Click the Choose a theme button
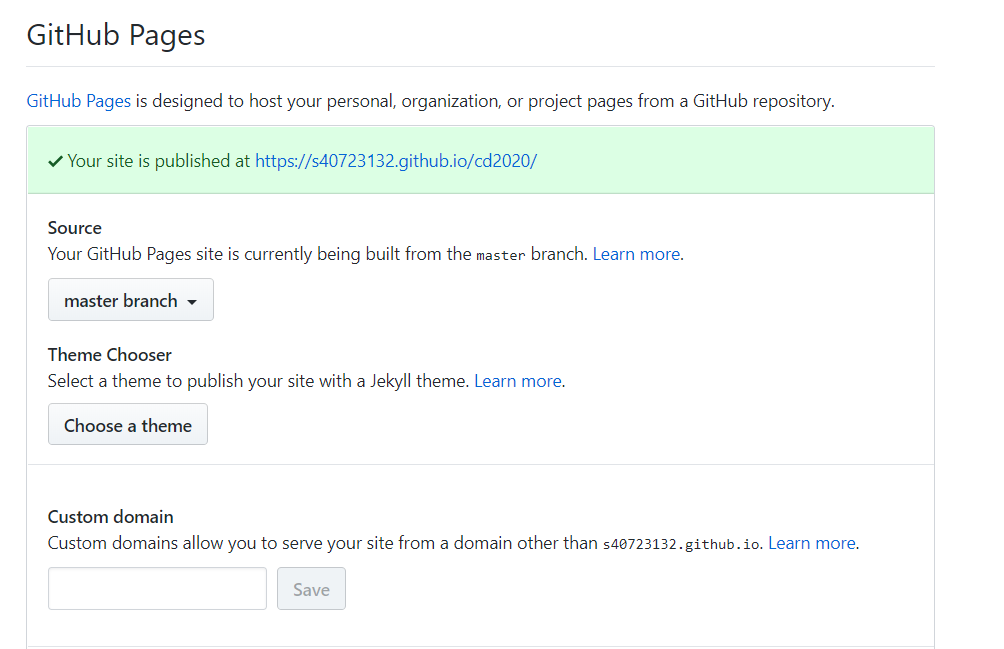1004x649 pixels. coord(128,424)
